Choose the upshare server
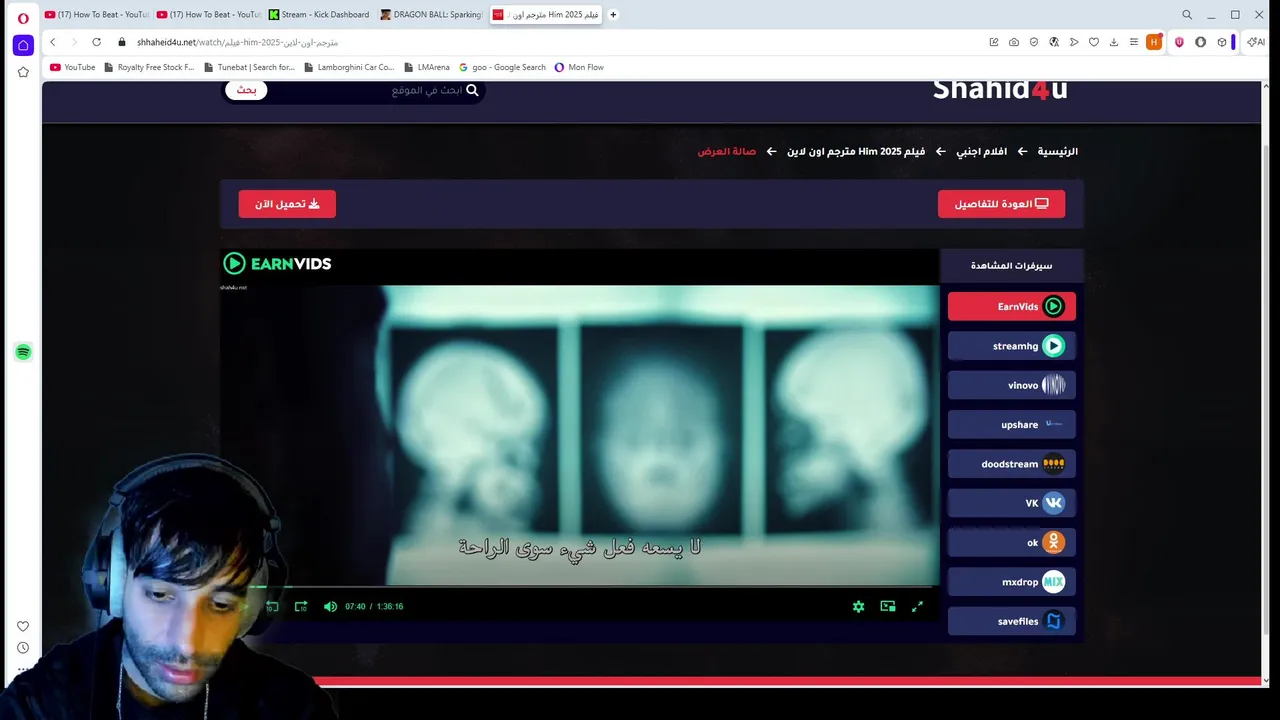The width and height of the screenshot is (1280, 720). coord(1012,424)
